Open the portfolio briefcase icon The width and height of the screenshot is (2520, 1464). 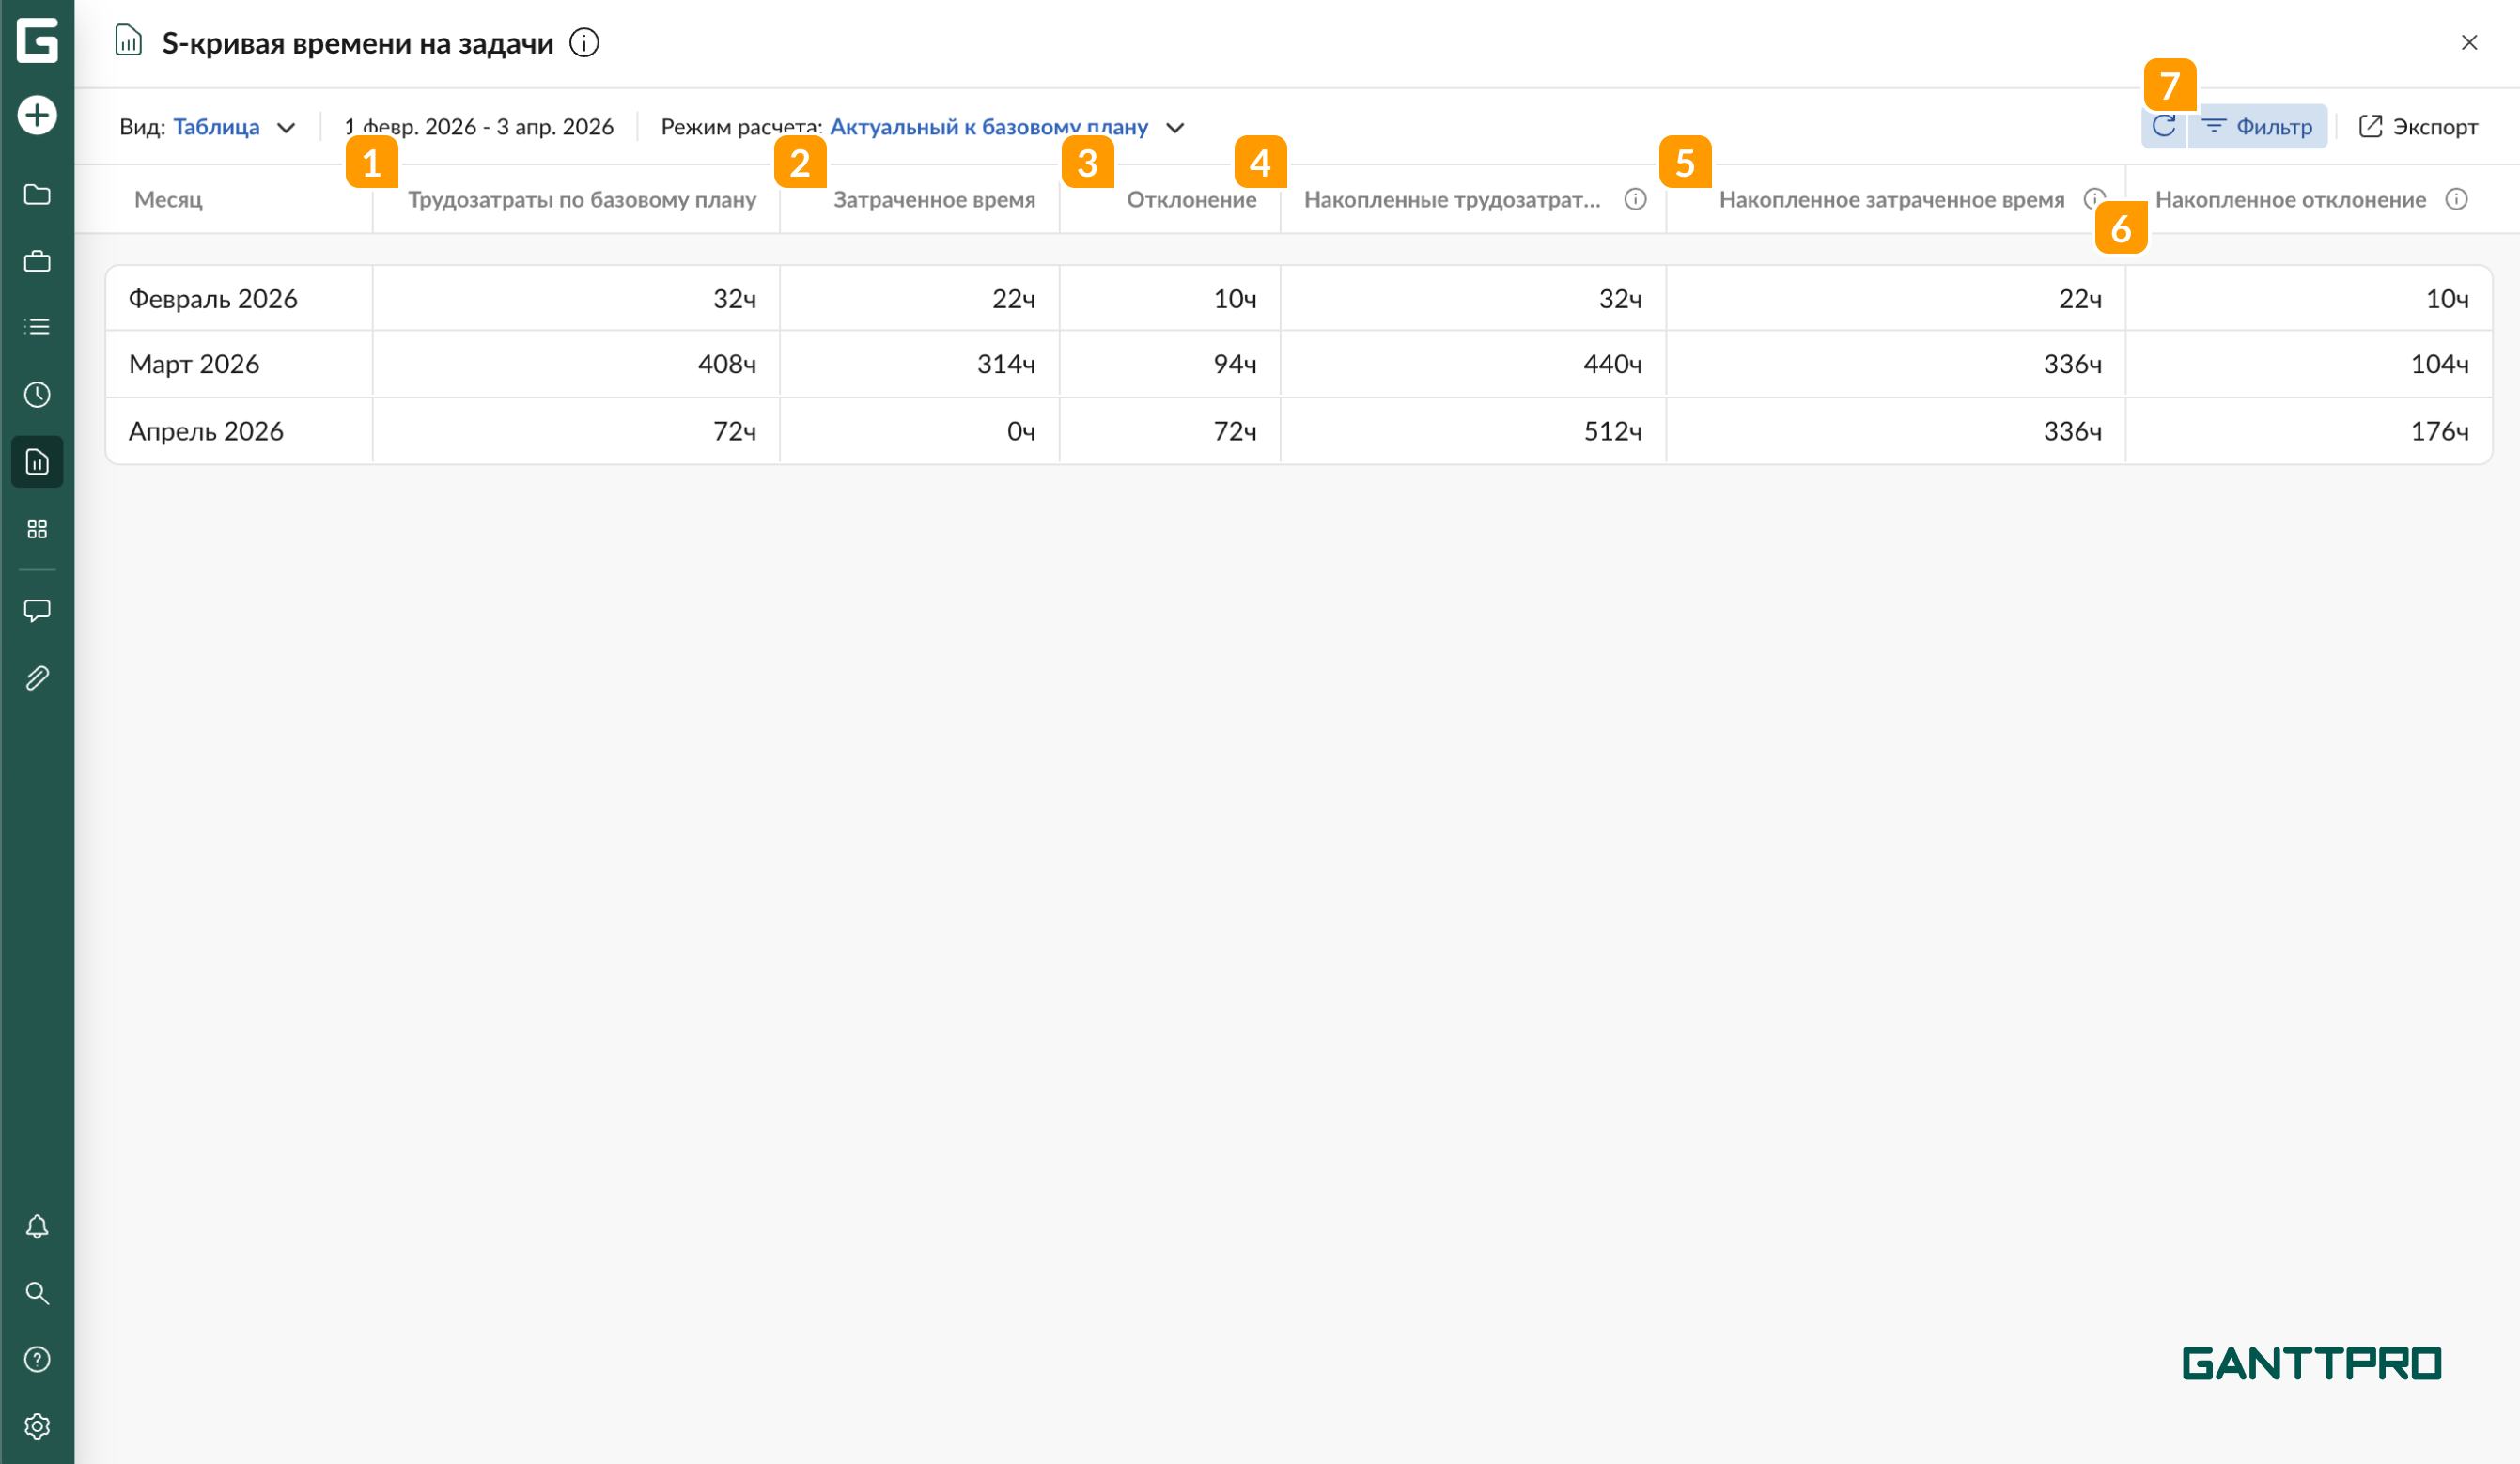(37, 261)
